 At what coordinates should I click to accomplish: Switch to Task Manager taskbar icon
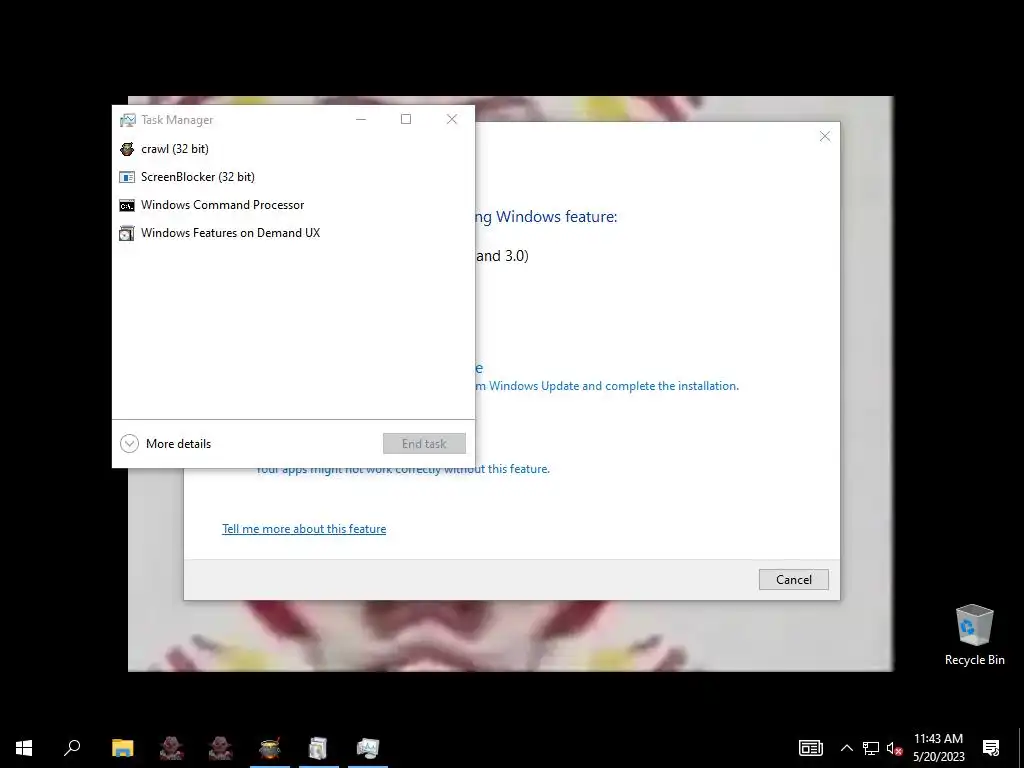click(x=368, y=748)
